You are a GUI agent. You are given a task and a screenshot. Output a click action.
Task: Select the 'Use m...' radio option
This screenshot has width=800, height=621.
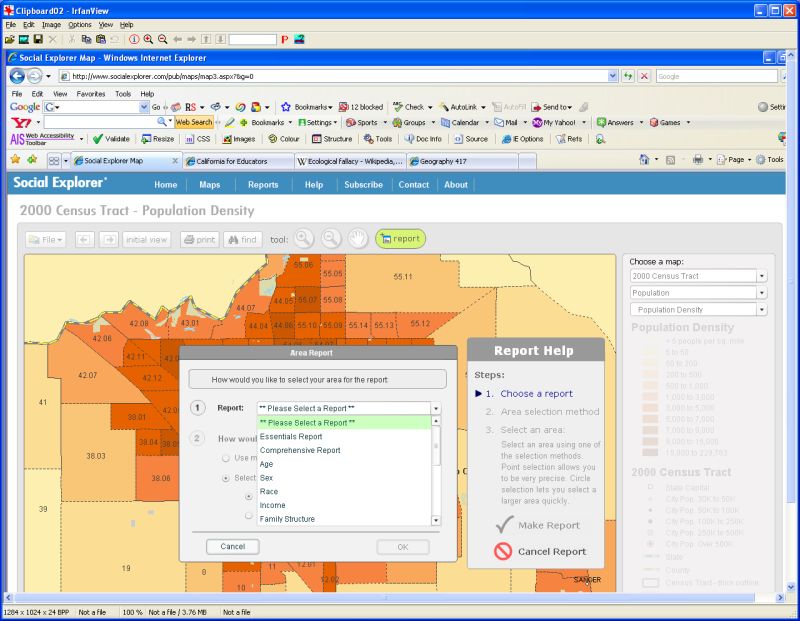pyautogui.click(x=226, y=458)
